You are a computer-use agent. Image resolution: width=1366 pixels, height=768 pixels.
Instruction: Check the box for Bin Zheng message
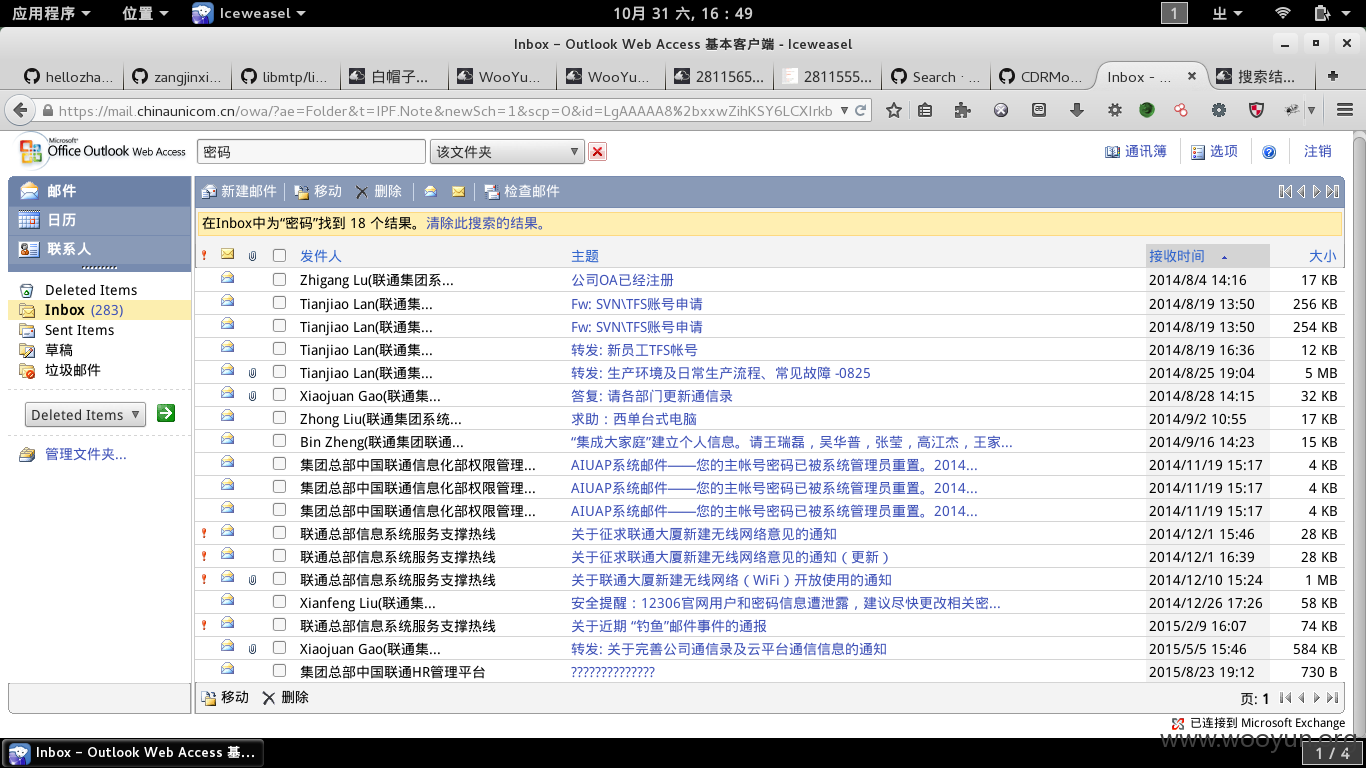(x=279, y=441)
